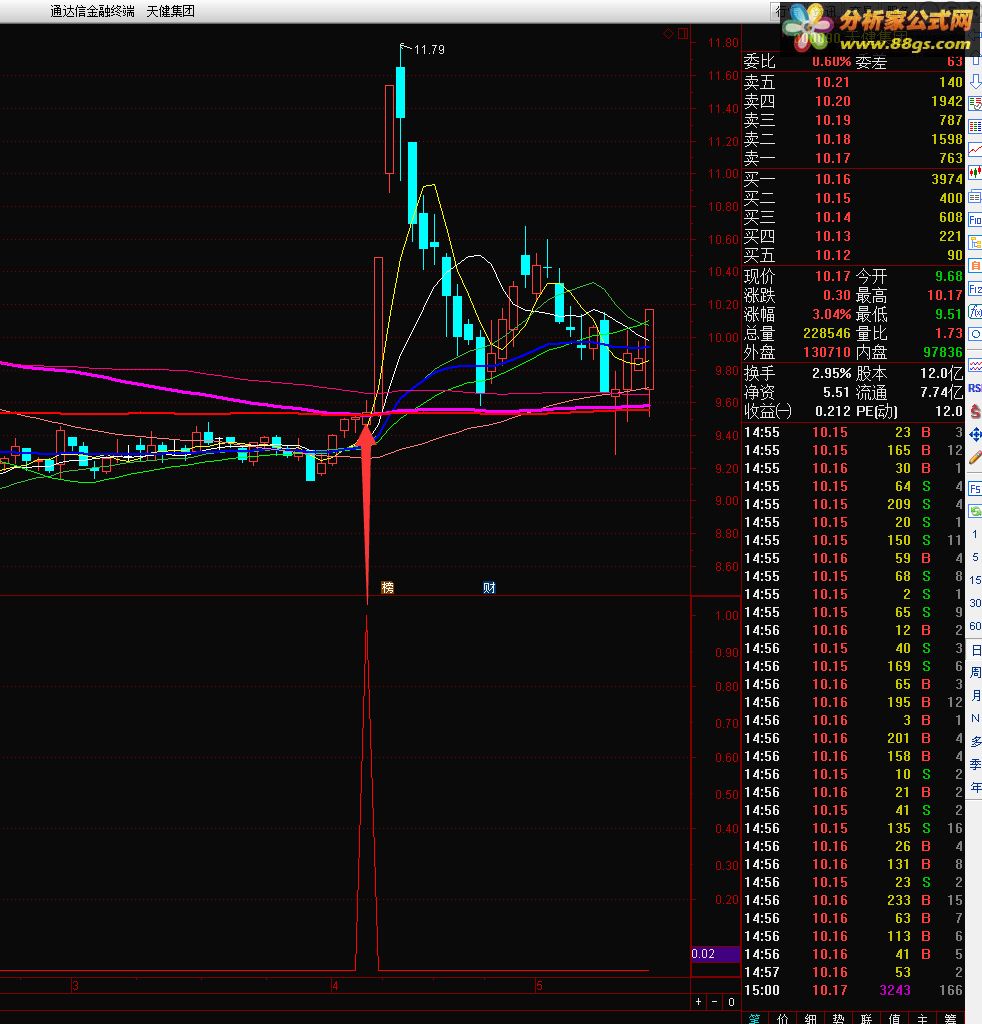
Task: Select the 日 daily period
Action: pyautogui.click(x=975, y=650)
